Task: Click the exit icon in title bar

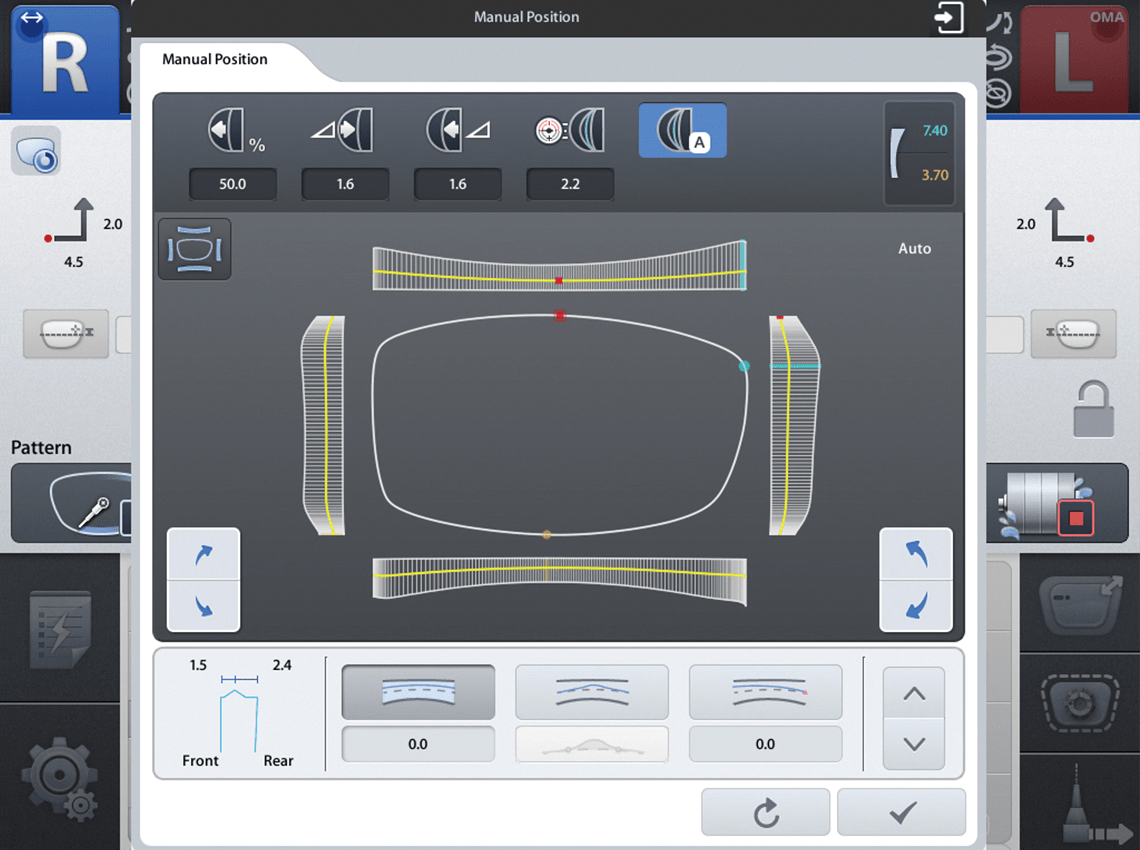Action: (x=949, y=17)
